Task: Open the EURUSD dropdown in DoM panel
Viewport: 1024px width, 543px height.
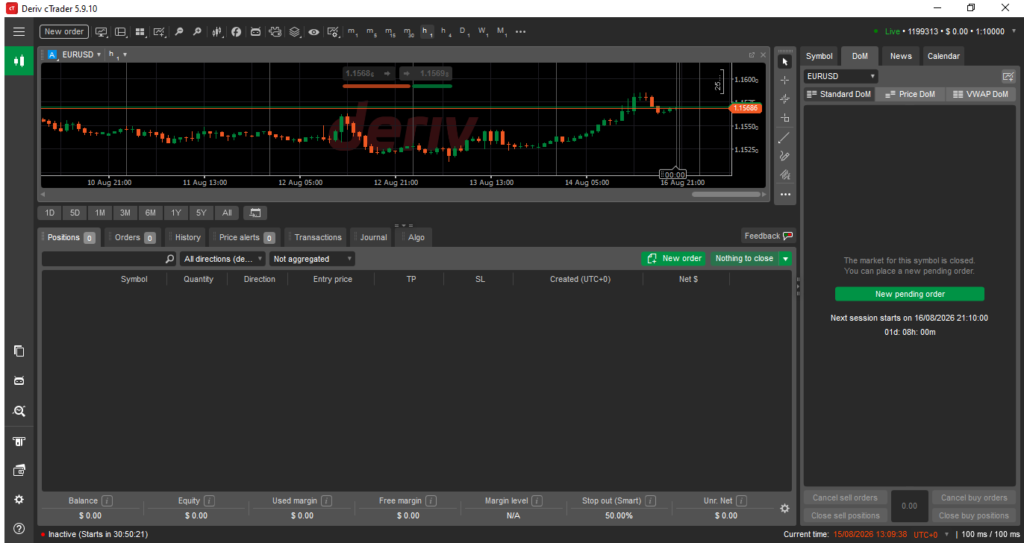Action: pos(840,76)
